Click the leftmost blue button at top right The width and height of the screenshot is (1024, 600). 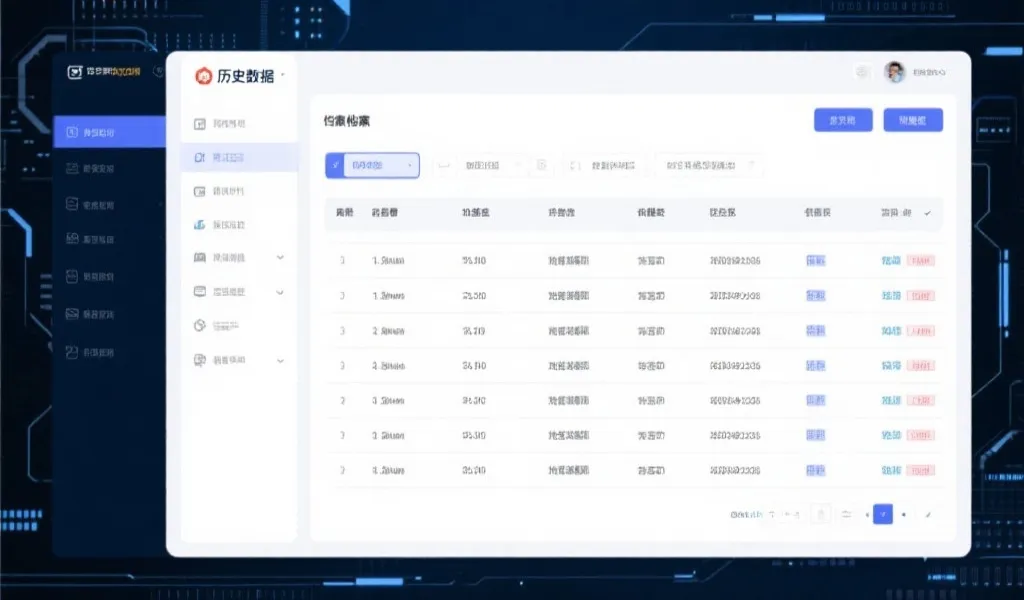[x=843, y=119]
